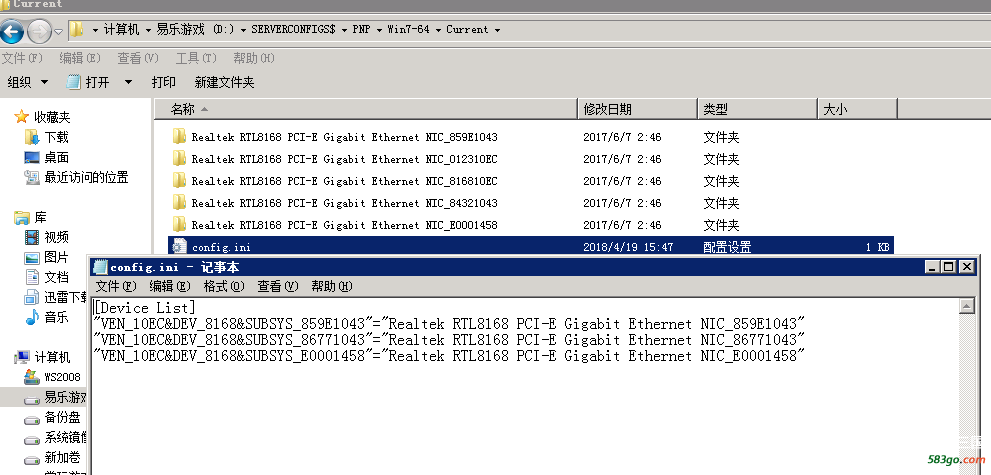
Task: Open Notepad 帮助(H) menu
Action: [332, 286]
